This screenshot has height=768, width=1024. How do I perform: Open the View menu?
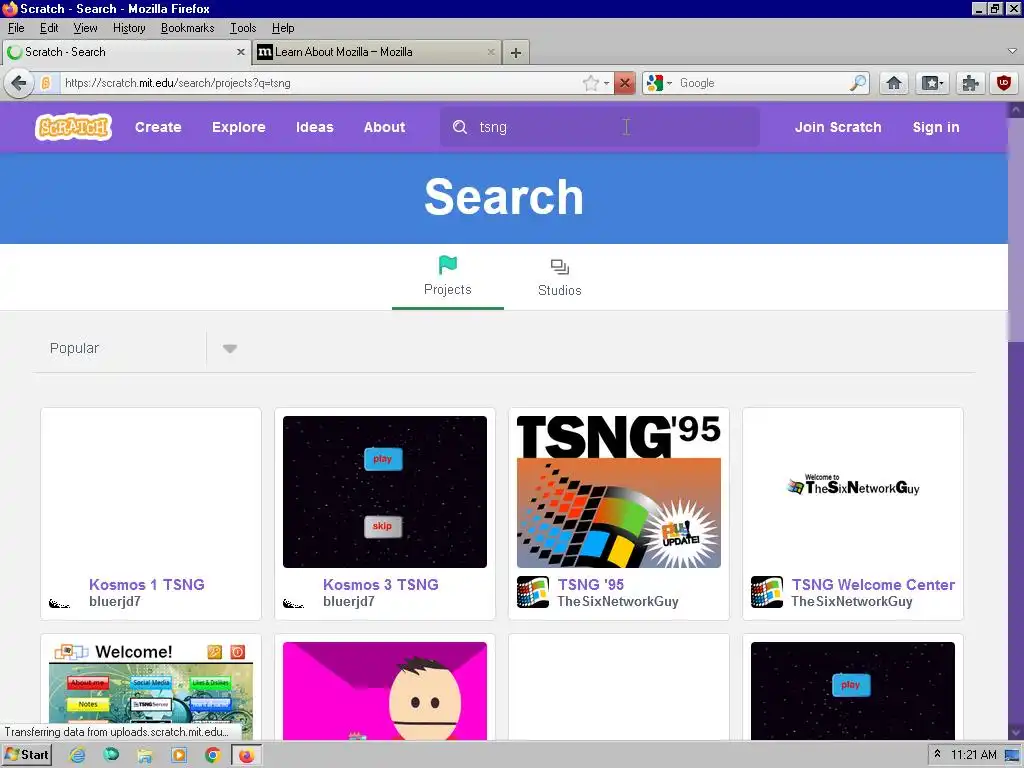coord(85,28)
